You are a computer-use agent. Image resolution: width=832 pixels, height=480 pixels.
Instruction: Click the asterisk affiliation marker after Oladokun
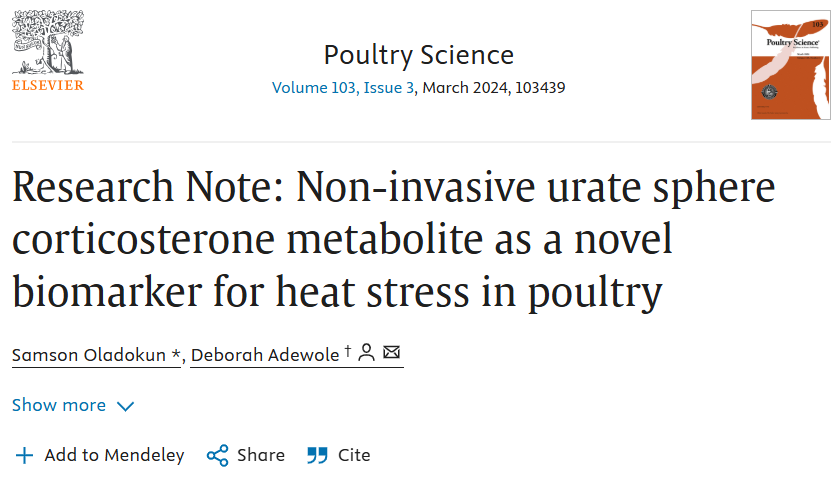click(176, 353)
